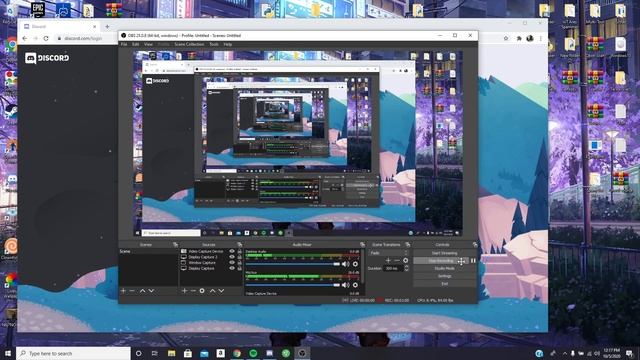Hide the Video Capture Device source
This screenshot has height=360, width=640.
coord(232,251)
